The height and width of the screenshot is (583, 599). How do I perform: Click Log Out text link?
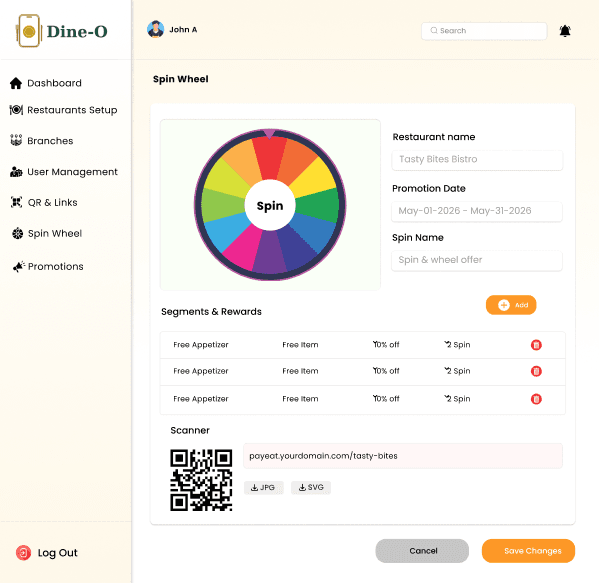click(58, 553)
